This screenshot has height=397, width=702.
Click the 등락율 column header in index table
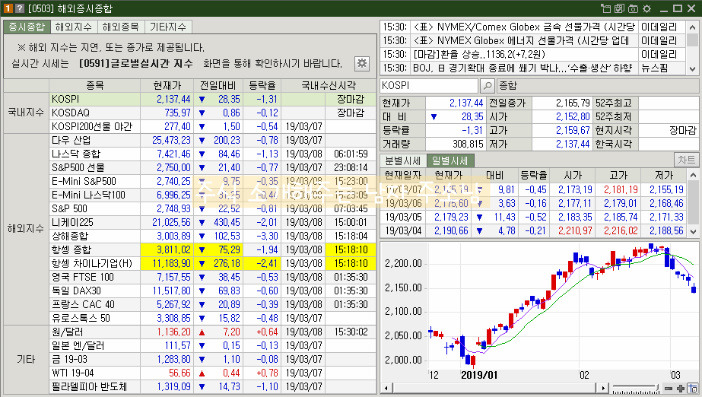[x=262, y=85]
